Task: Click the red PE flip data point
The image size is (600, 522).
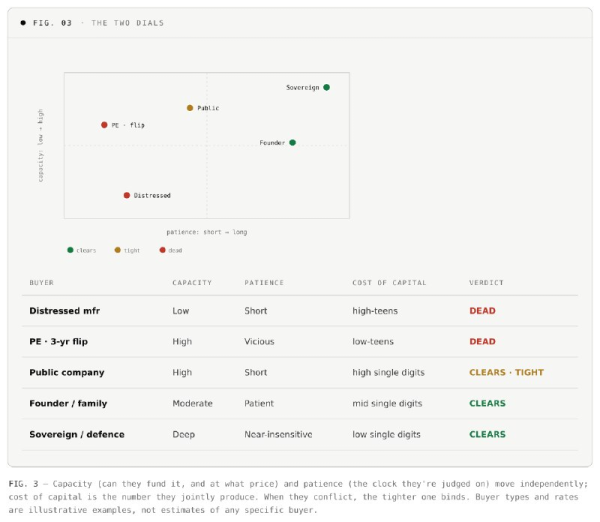Action: pos(104,125)
